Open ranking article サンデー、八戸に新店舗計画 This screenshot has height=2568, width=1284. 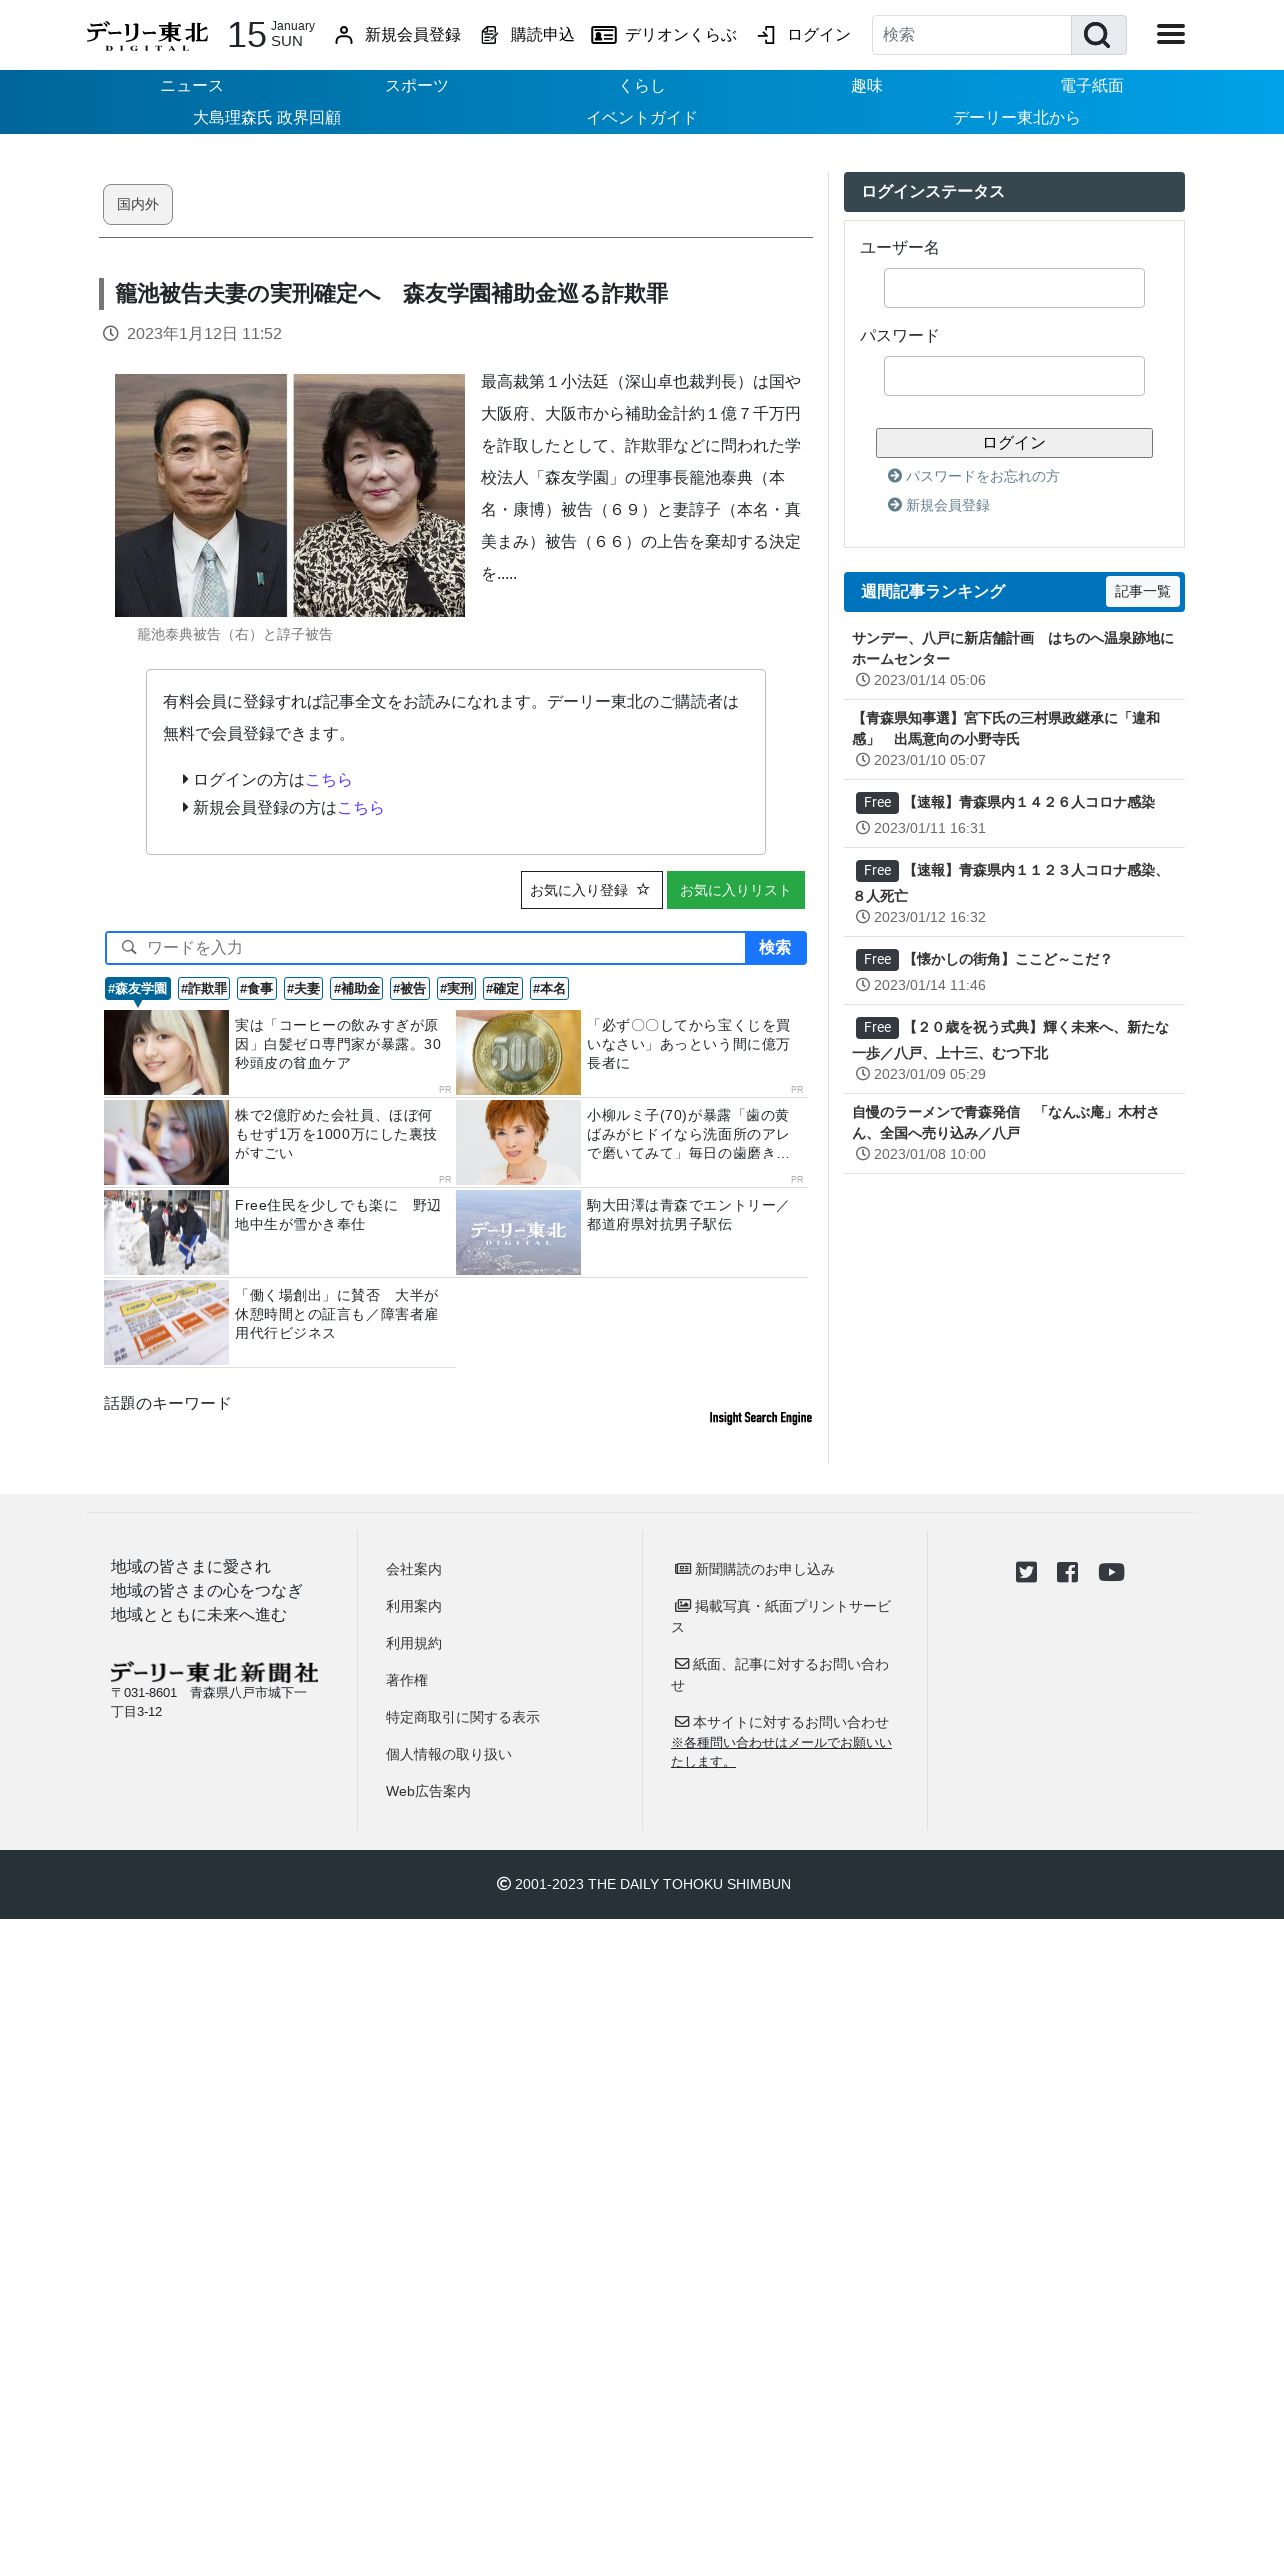click(x=1013, y=649)
